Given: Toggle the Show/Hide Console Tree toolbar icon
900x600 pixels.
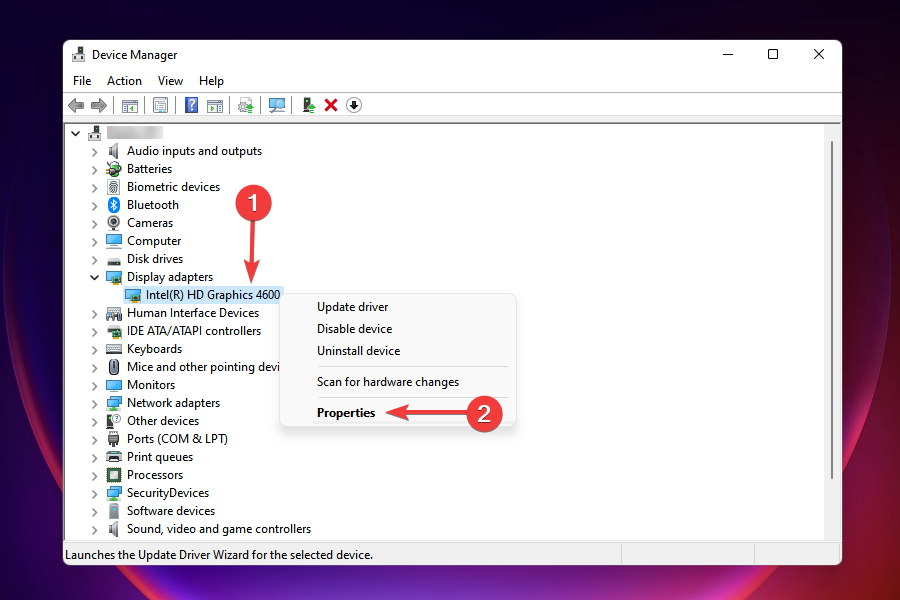Looking at the screenshot, I should tap(130, 106).
